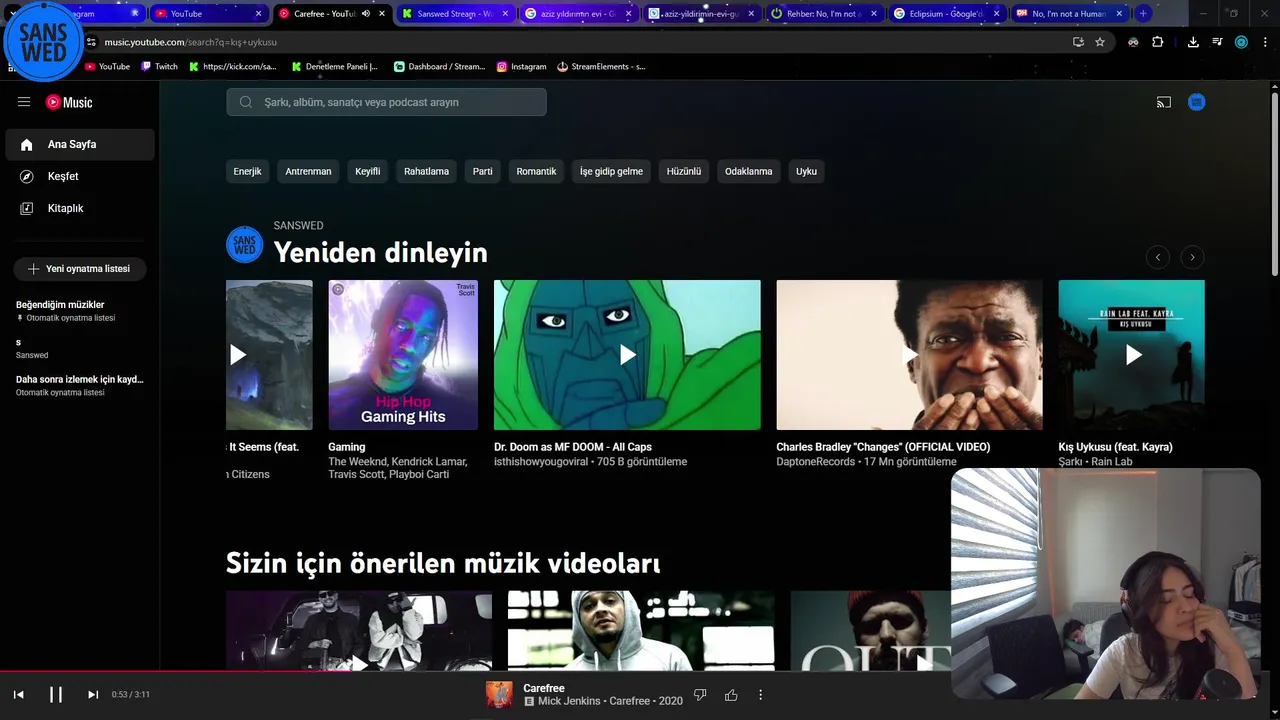Focus the music search field
Screen dimensions: 1280x720
(x=386, y=102)
